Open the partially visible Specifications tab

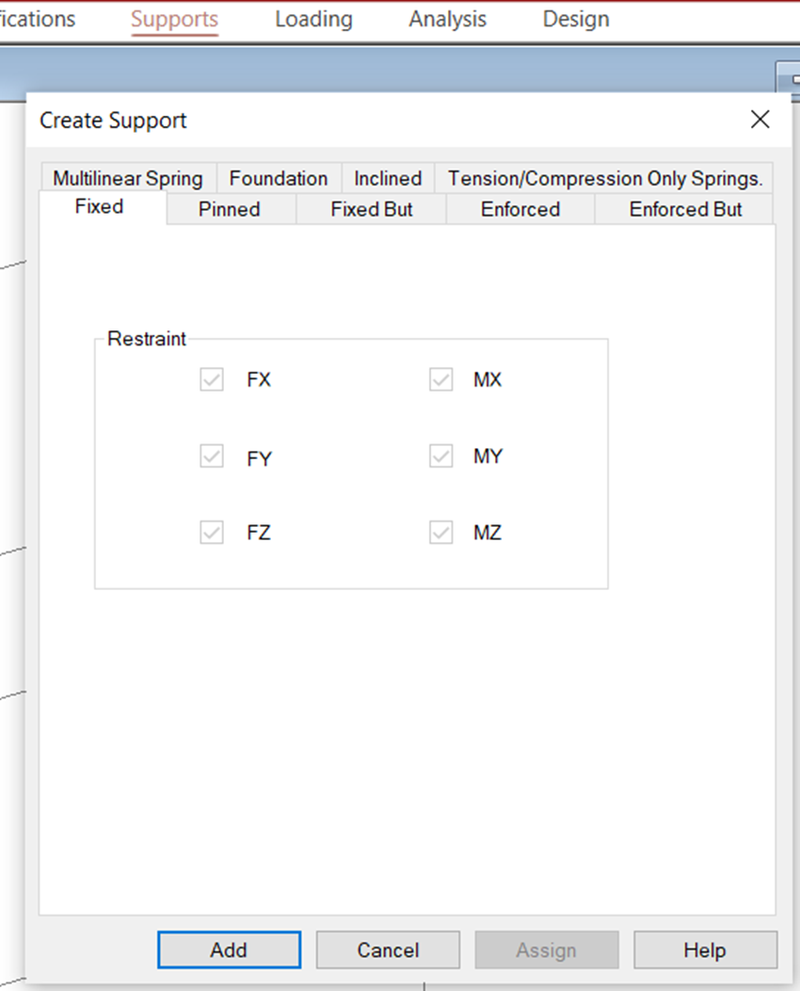click(x=37, y=20)
